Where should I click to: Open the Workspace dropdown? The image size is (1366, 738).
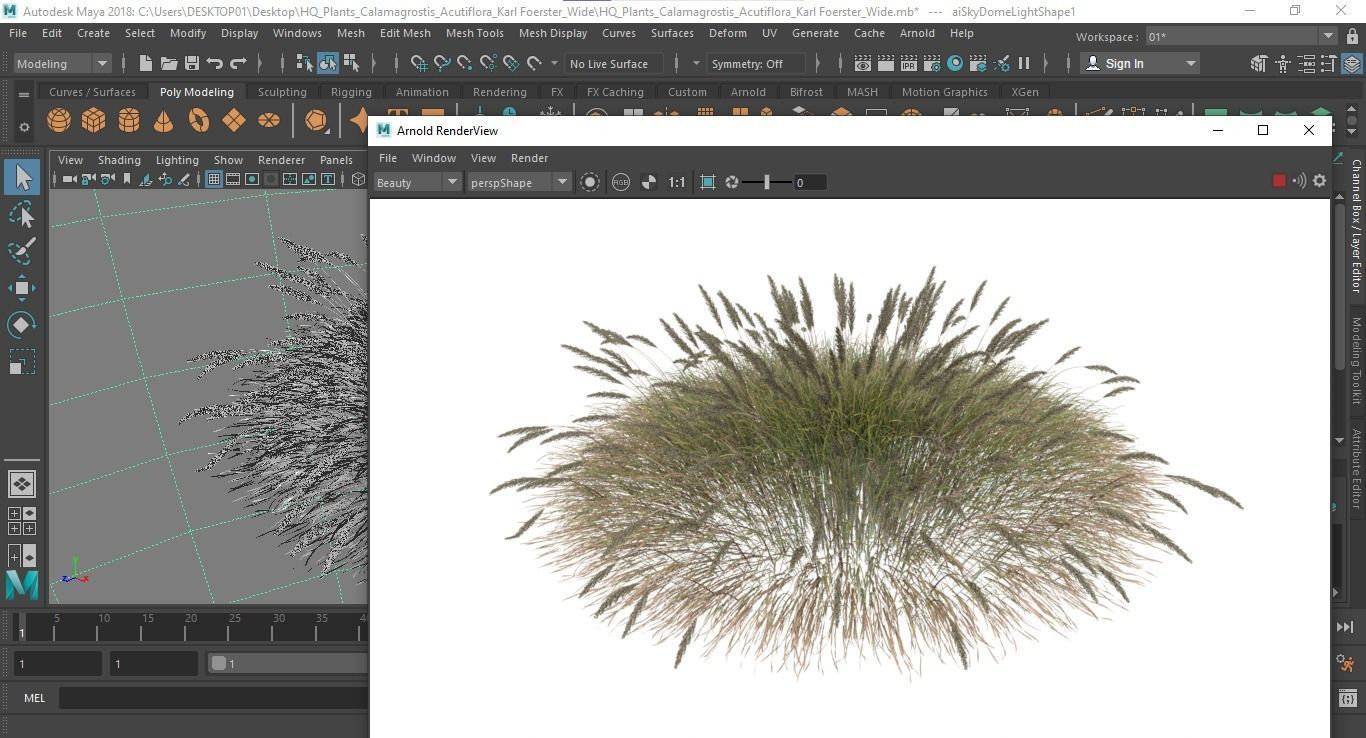point(1240,36)
